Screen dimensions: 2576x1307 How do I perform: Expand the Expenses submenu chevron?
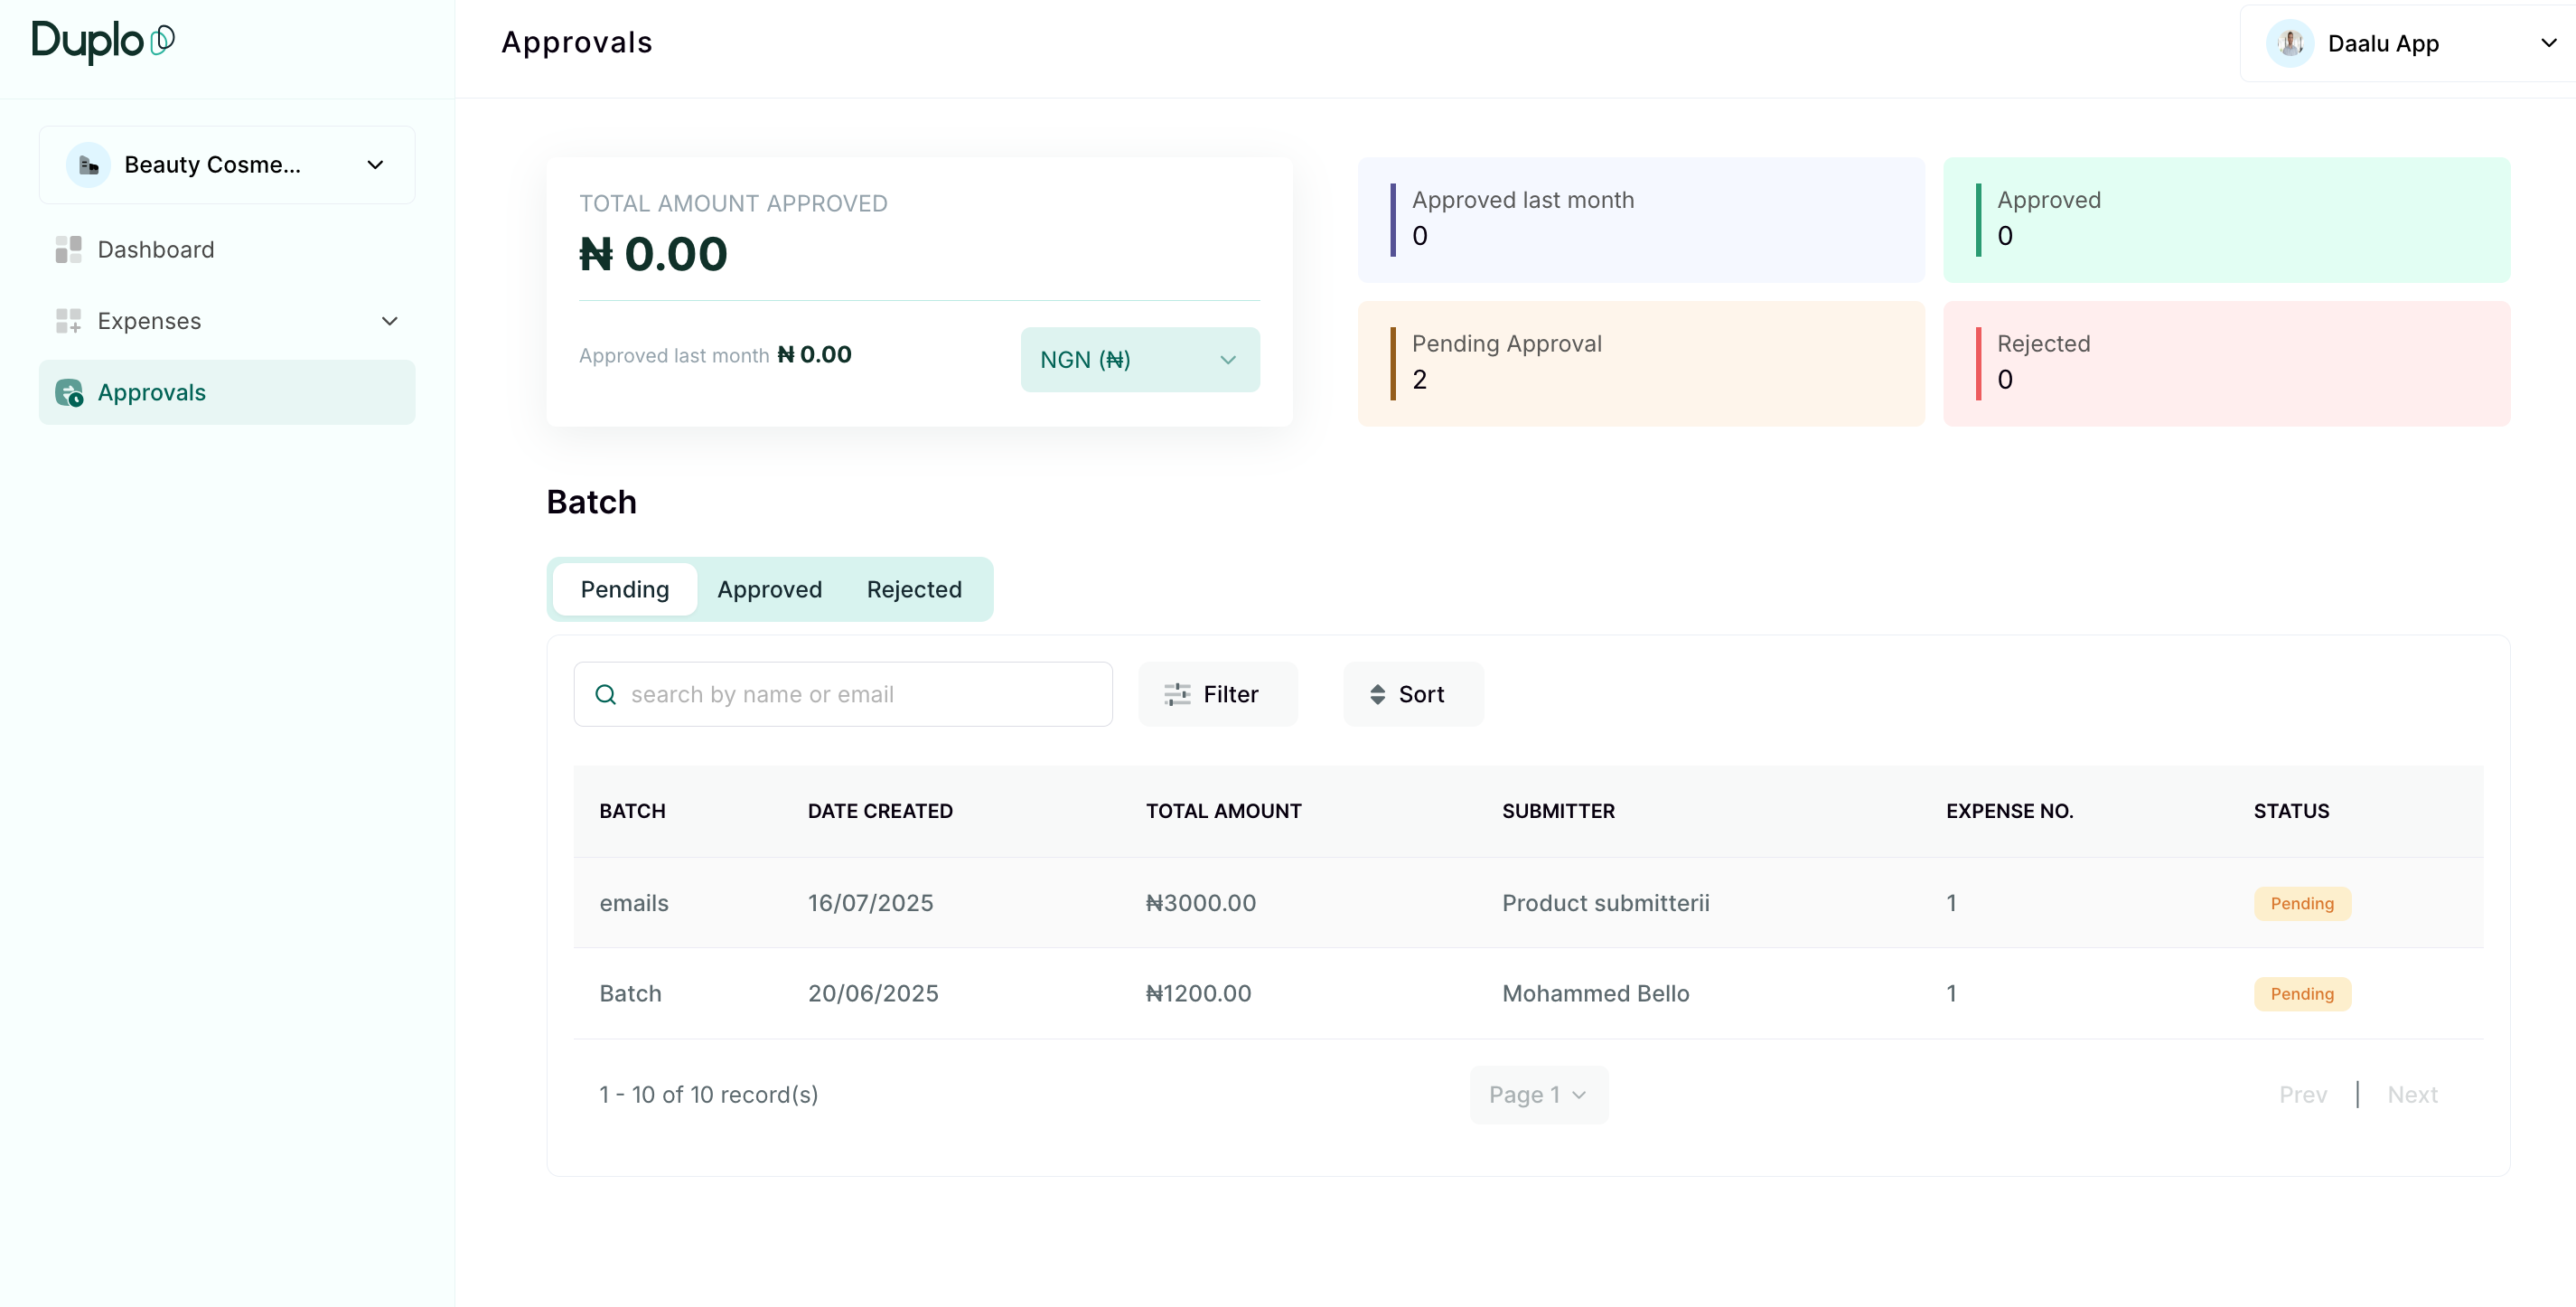coord(390,321)
